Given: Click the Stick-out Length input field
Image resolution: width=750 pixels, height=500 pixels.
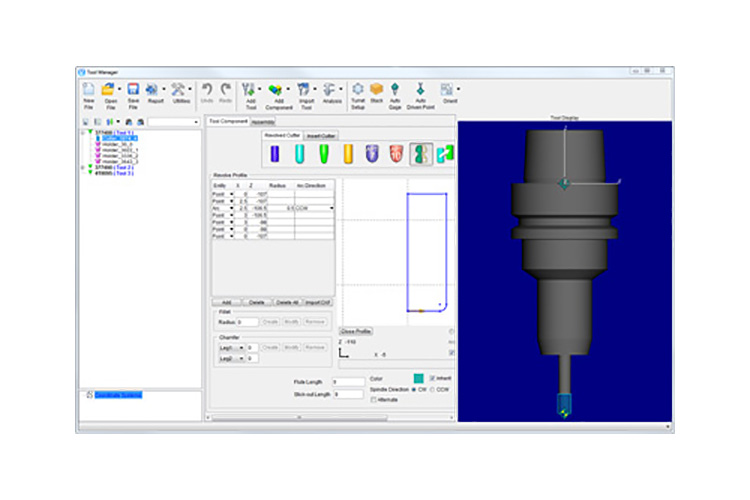Looking at the screenshot, I should tap(349, 394).
